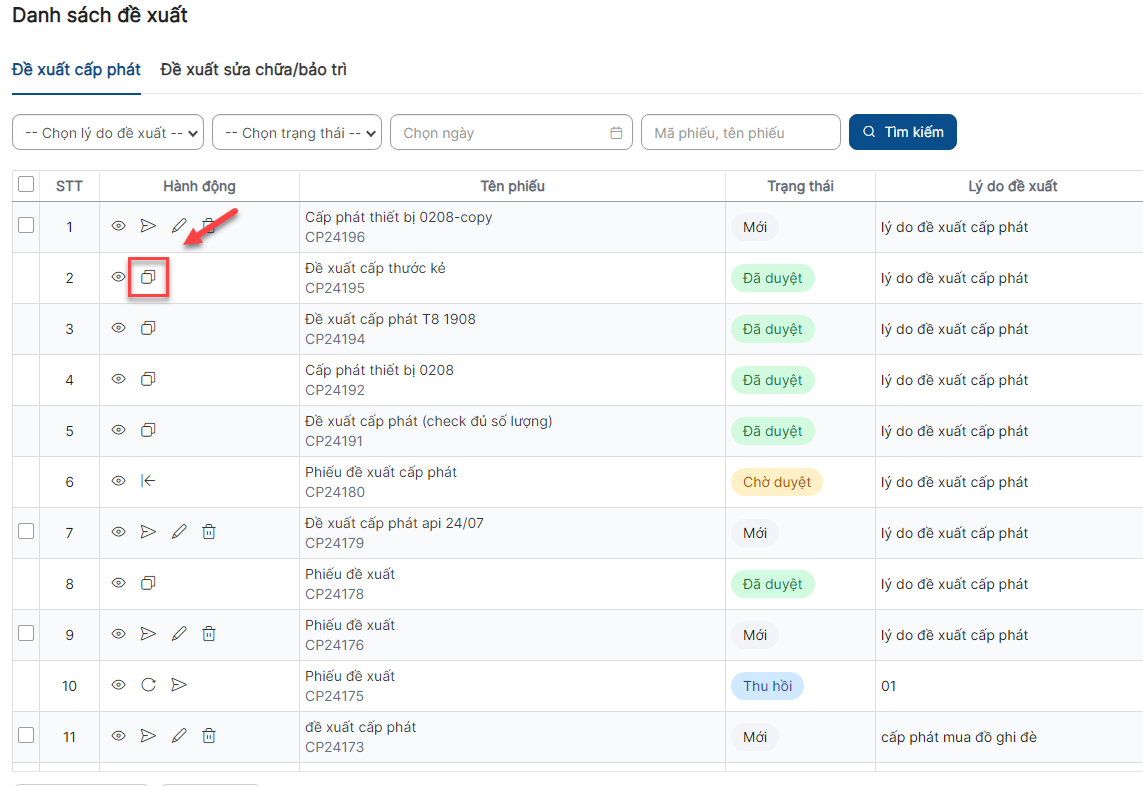Switch to 'Đề xuất sửa chữa/bảo trì' tab
The height and width of the screenshot is (786, 1143).
click(x=253, y=70)
